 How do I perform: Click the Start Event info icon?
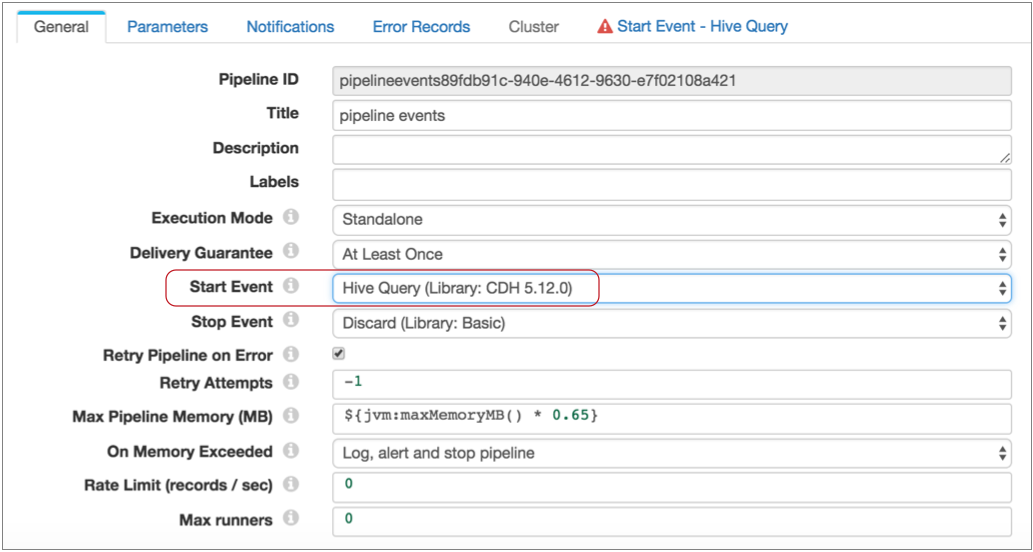tap(291, 287)
